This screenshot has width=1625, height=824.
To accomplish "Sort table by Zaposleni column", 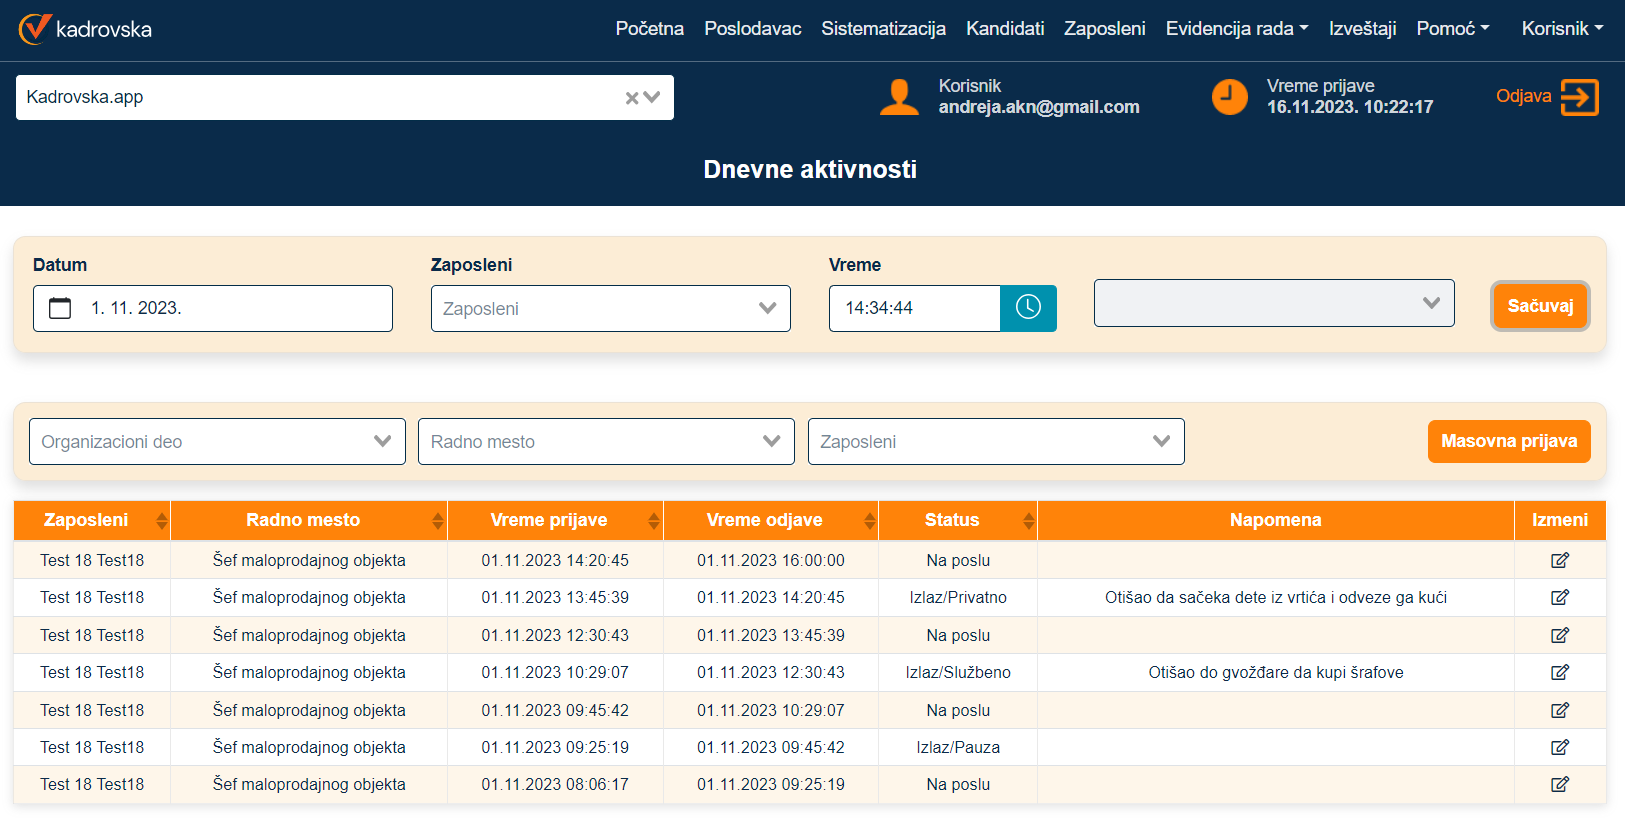I will coord(161,521).
